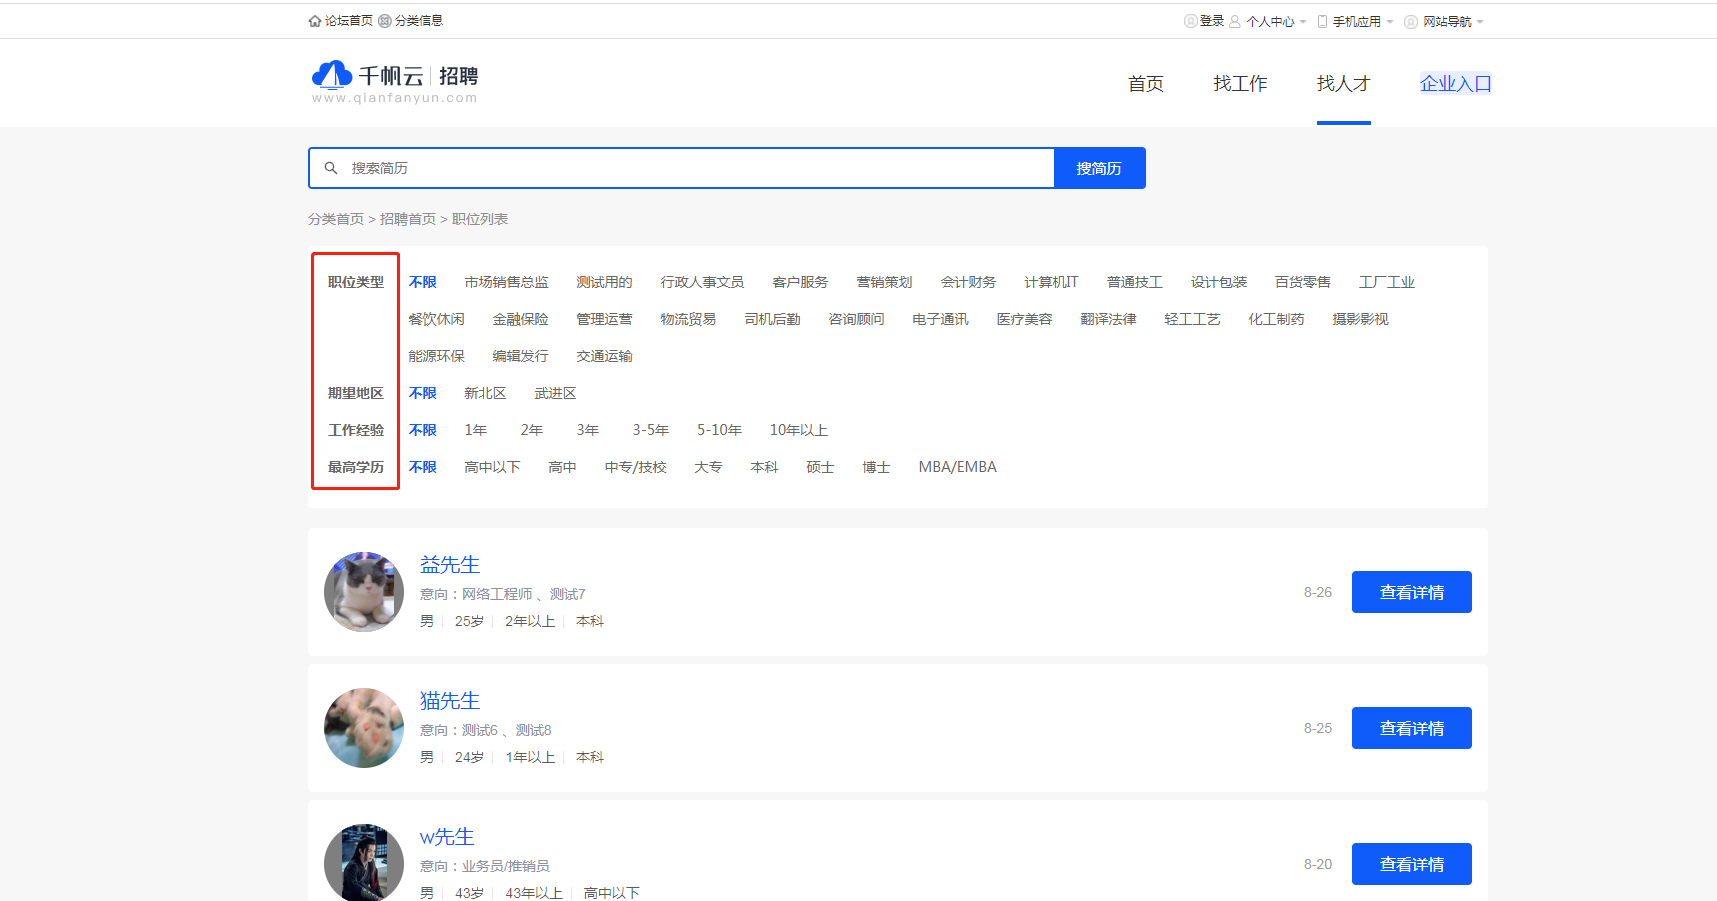Filter experience by 1年
The height and width of the screenshot is (901, 1717).
point(476,430)
